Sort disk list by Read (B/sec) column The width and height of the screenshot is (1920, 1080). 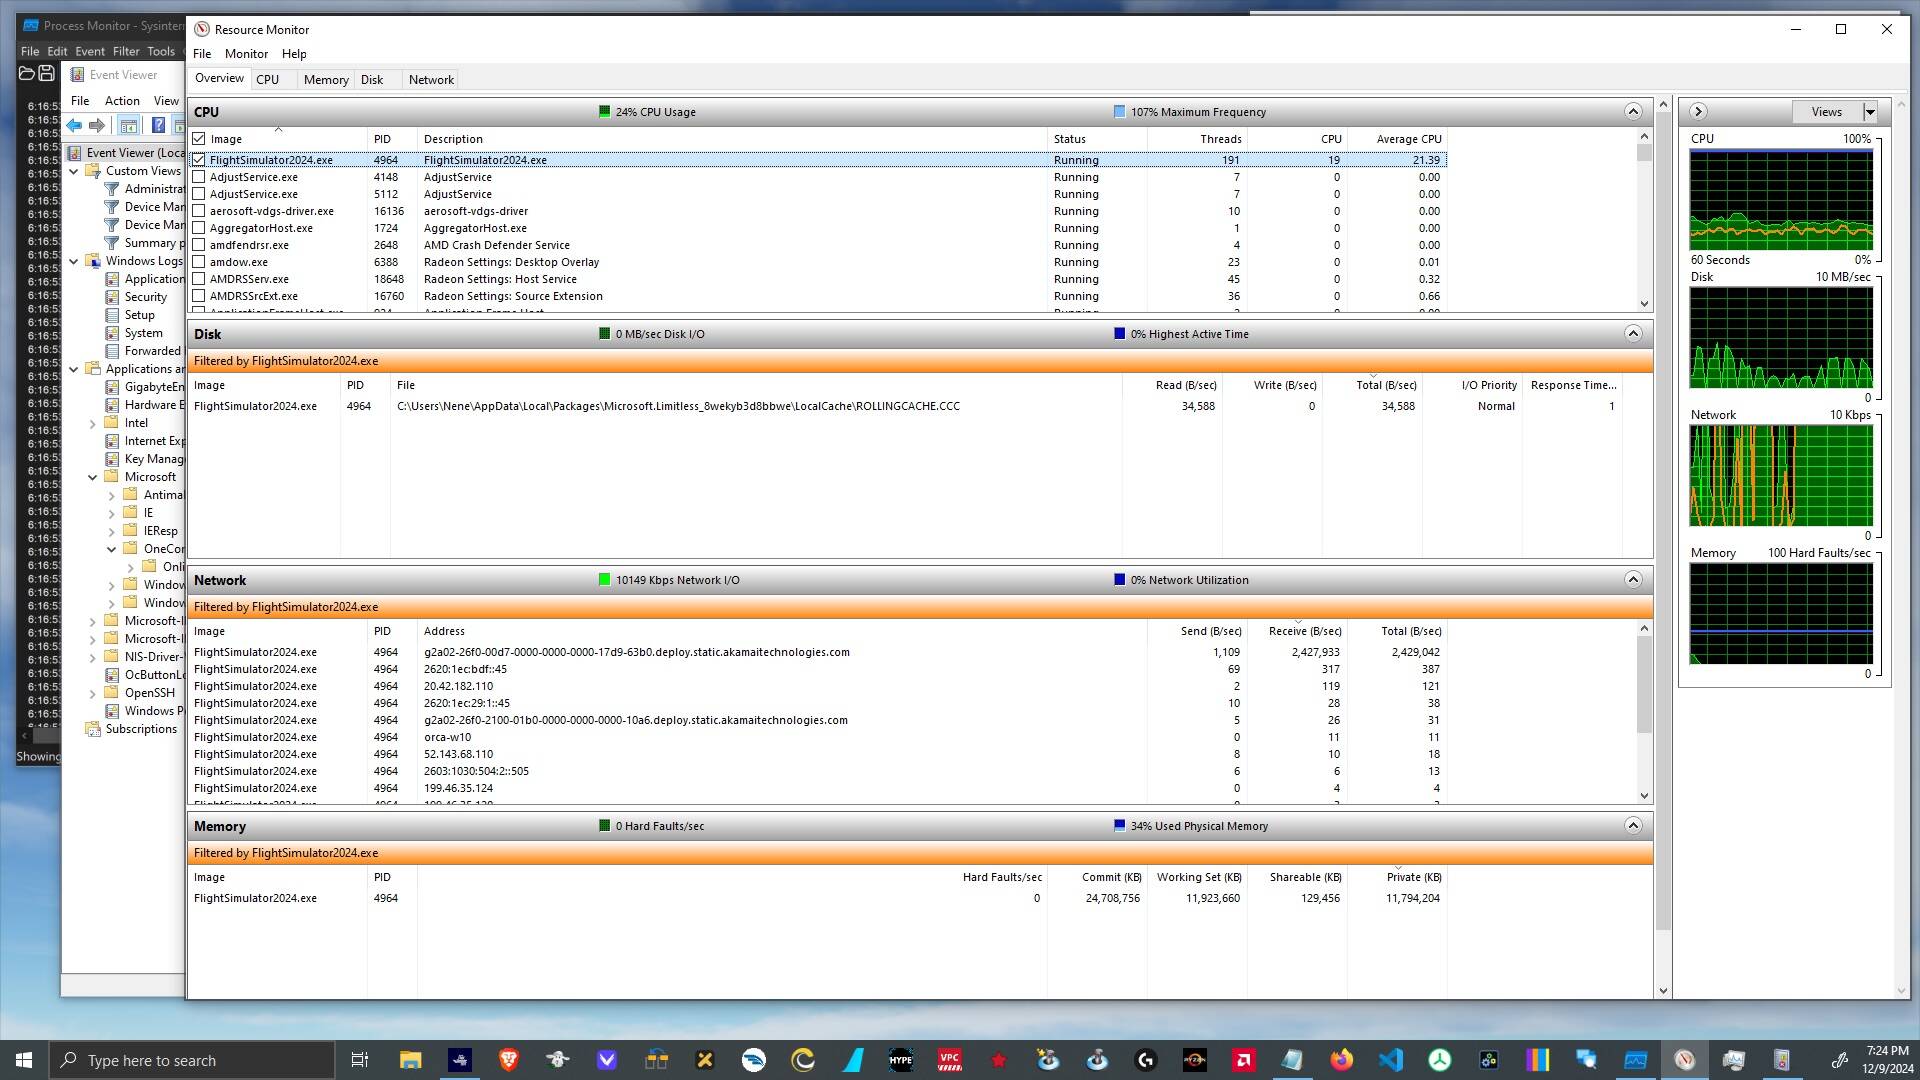(x=1172, y=385)
